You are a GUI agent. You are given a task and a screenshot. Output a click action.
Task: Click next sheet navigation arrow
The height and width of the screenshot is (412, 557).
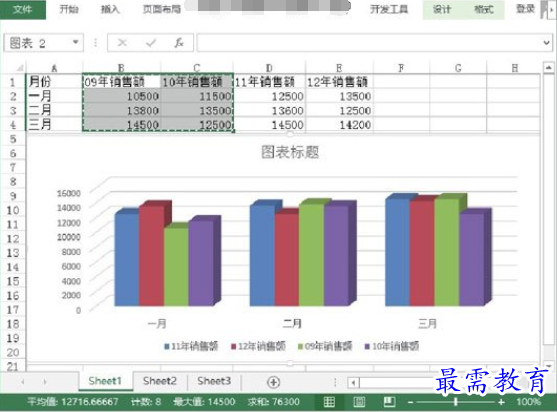click(45, 382)
